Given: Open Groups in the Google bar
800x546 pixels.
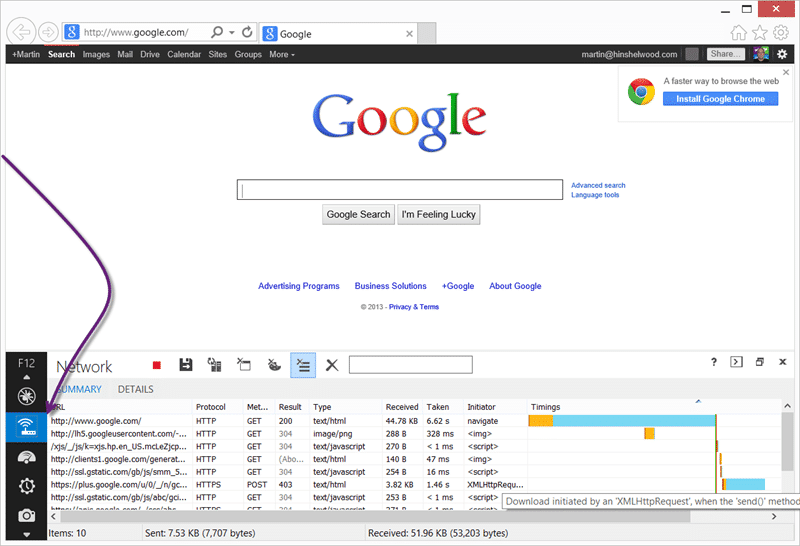Looking at the screenshot, I should click(248, 54).
